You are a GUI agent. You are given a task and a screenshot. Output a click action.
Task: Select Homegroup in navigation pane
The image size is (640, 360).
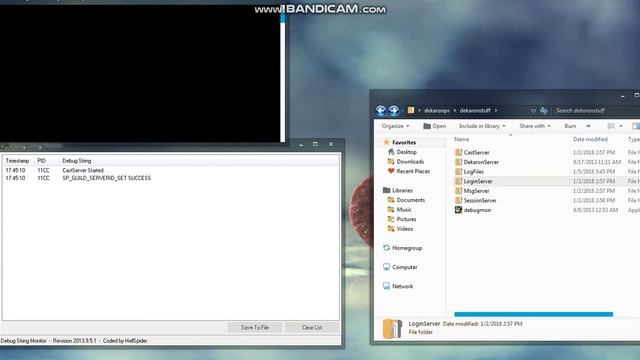coord(407,248)
